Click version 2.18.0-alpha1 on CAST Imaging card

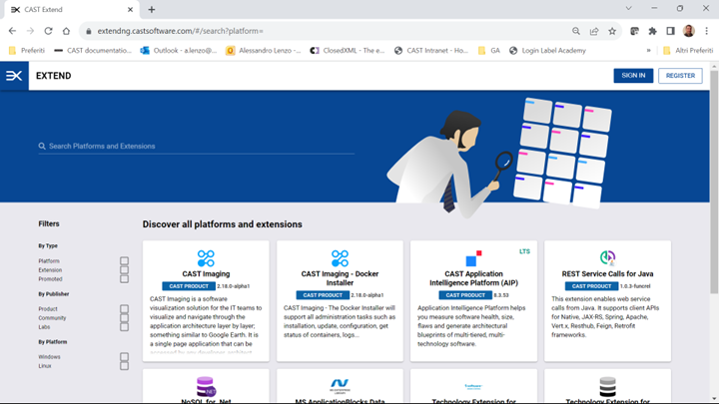coord(233,286)
